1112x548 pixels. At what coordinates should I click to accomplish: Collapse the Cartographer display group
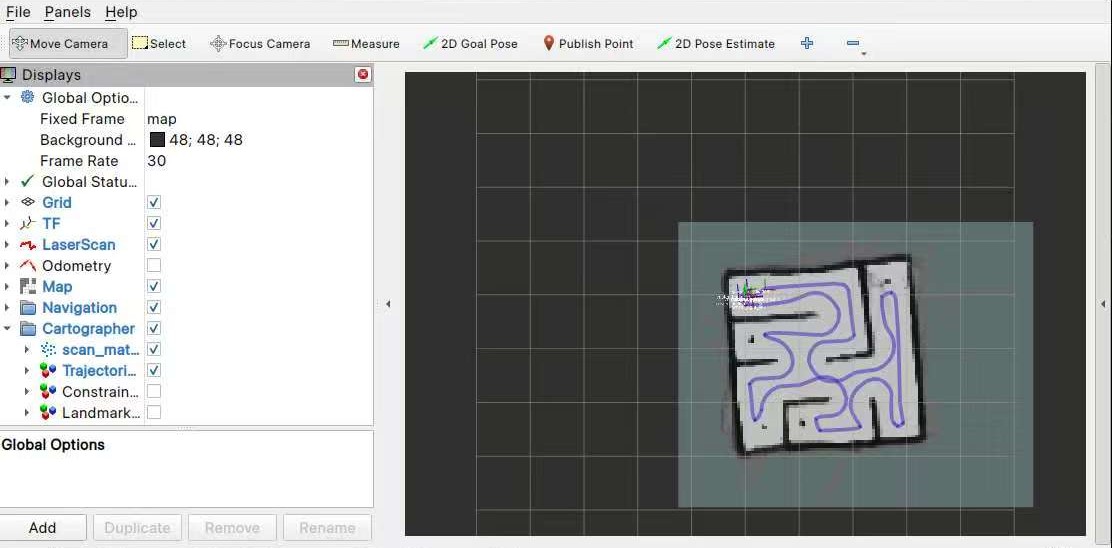tap(7, 329)
